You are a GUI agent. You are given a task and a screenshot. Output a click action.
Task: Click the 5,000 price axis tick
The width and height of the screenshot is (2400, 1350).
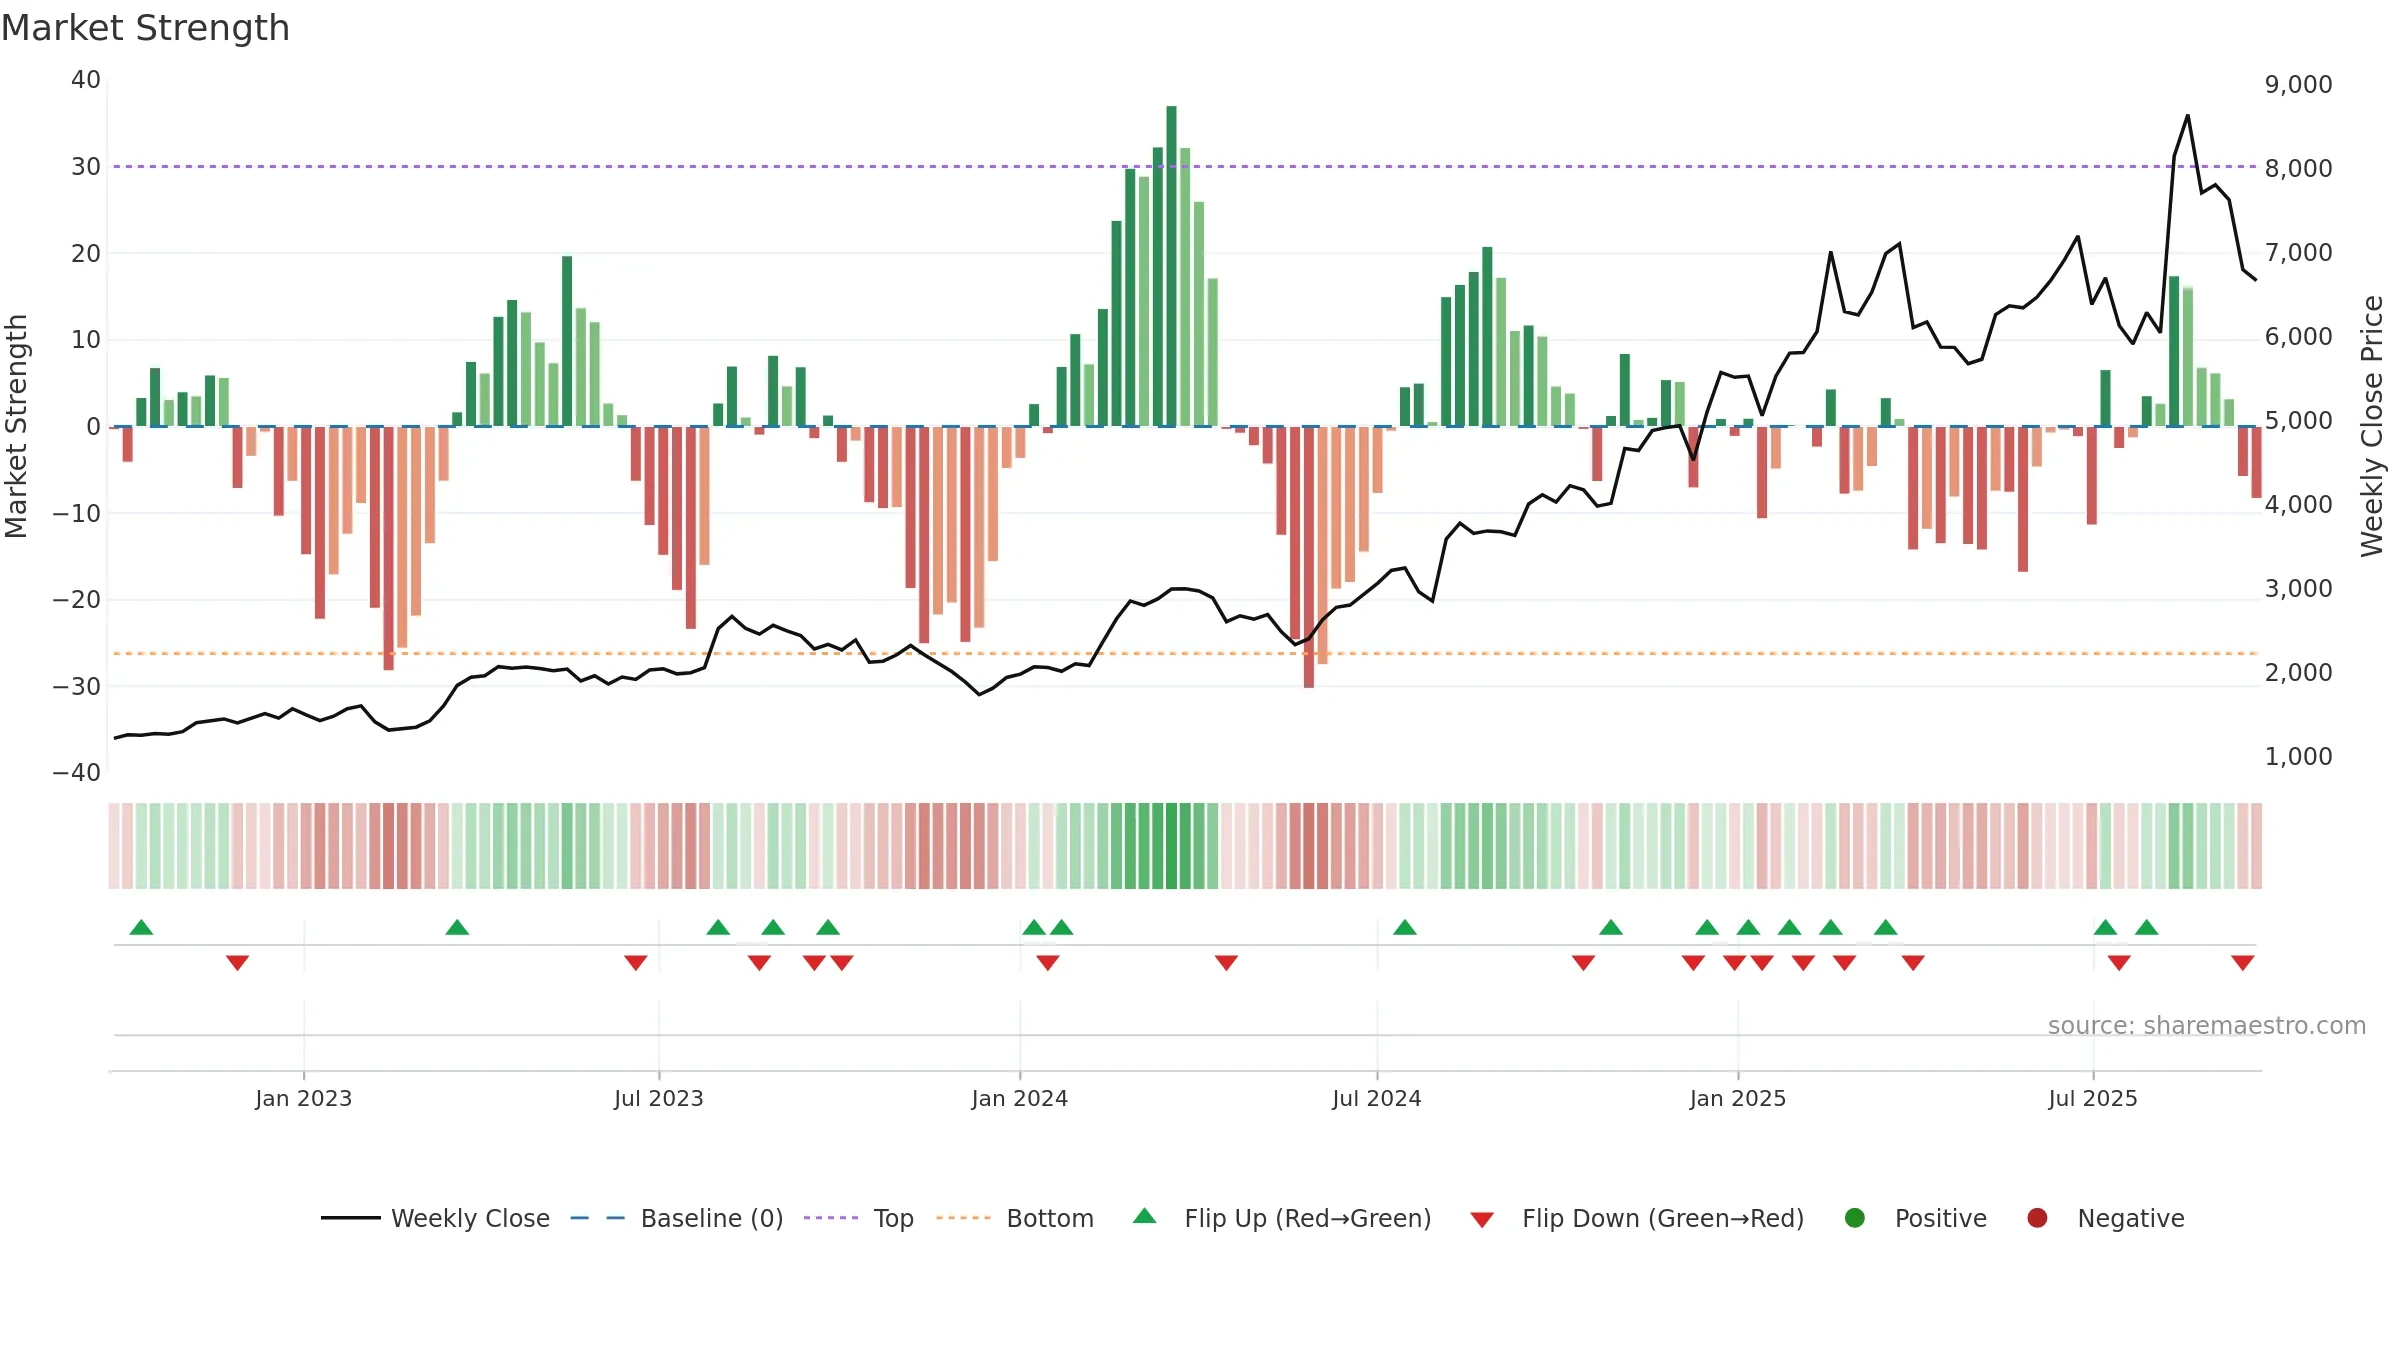click(2299, 421)
